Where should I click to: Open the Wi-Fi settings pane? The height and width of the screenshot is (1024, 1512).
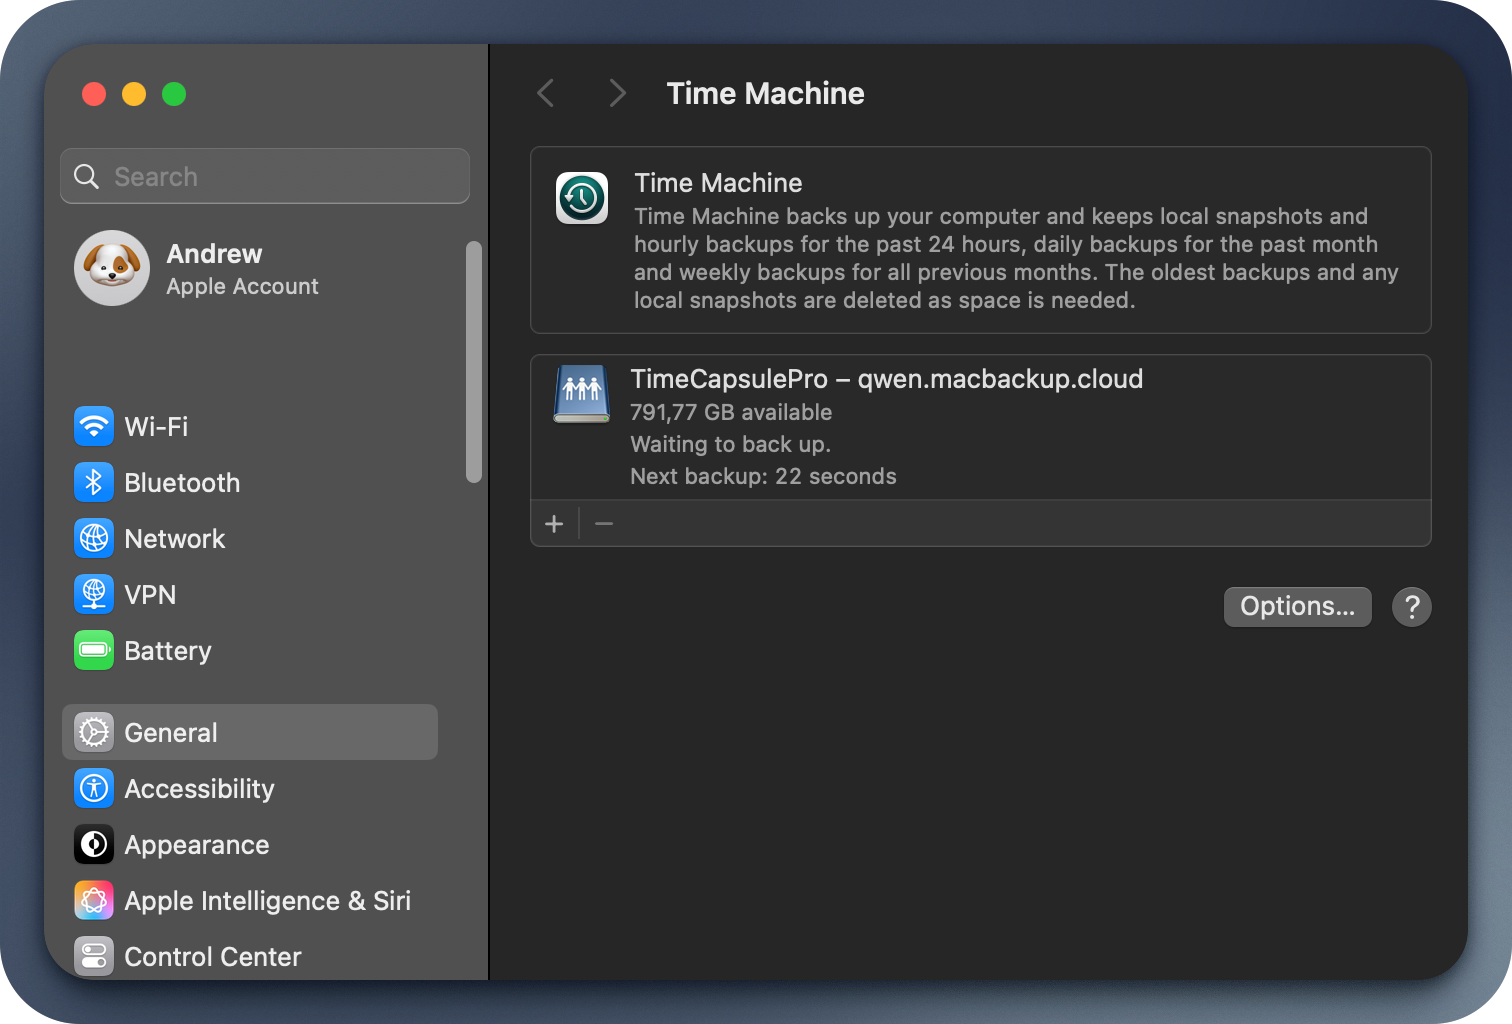250,427
